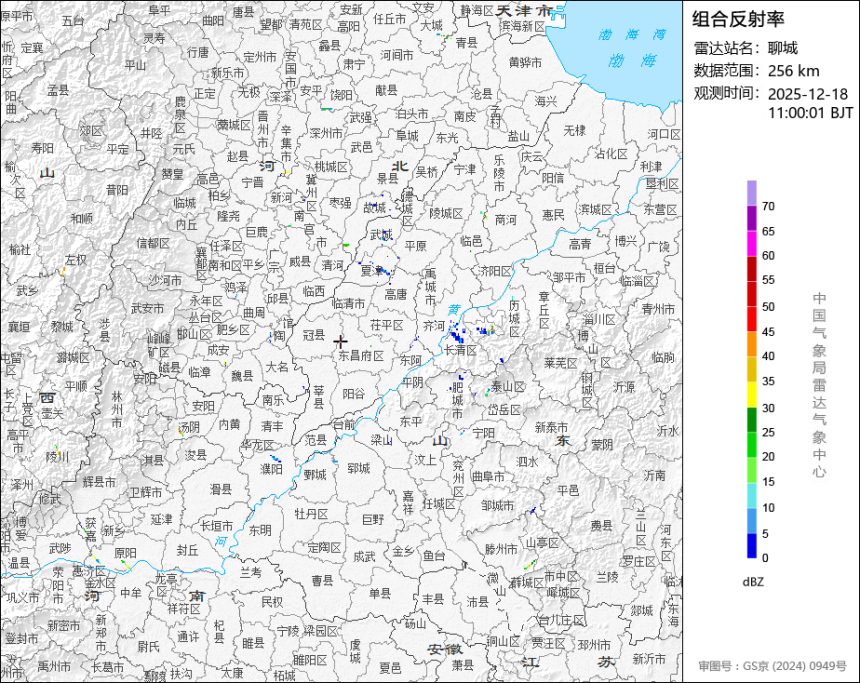This screenshot has width=860, height=683.
Task: Click the 临清市 map label
Action: [349, 303]
